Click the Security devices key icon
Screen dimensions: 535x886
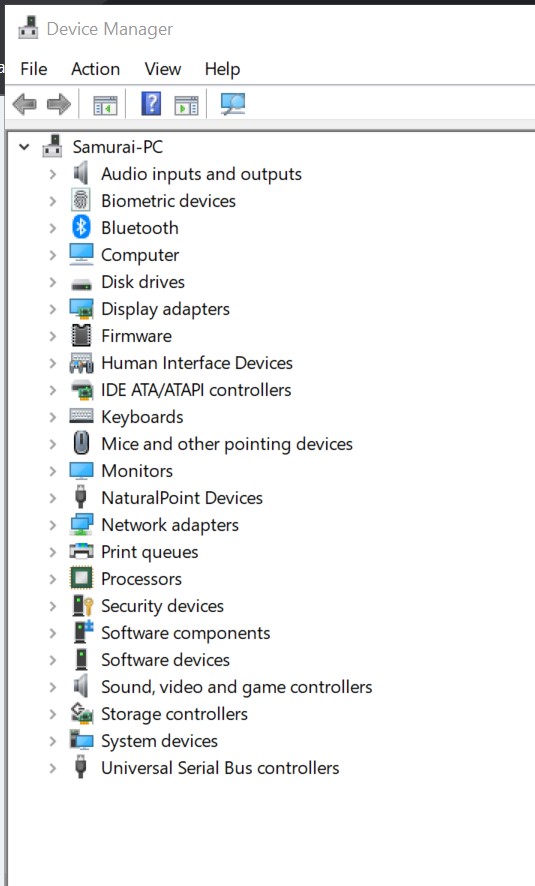coord(82,606)
